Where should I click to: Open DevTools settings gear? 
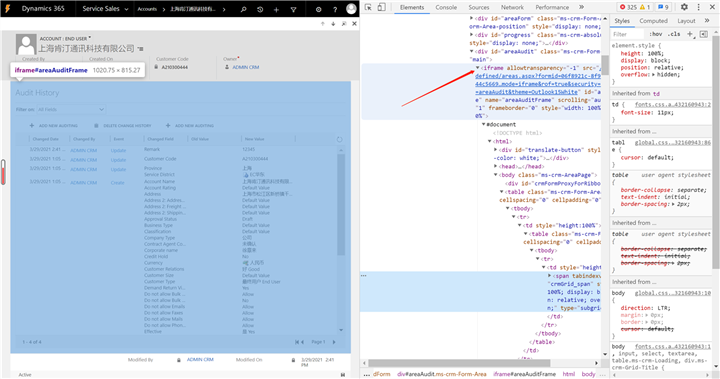pyautogui.click(x=684, y=7)
